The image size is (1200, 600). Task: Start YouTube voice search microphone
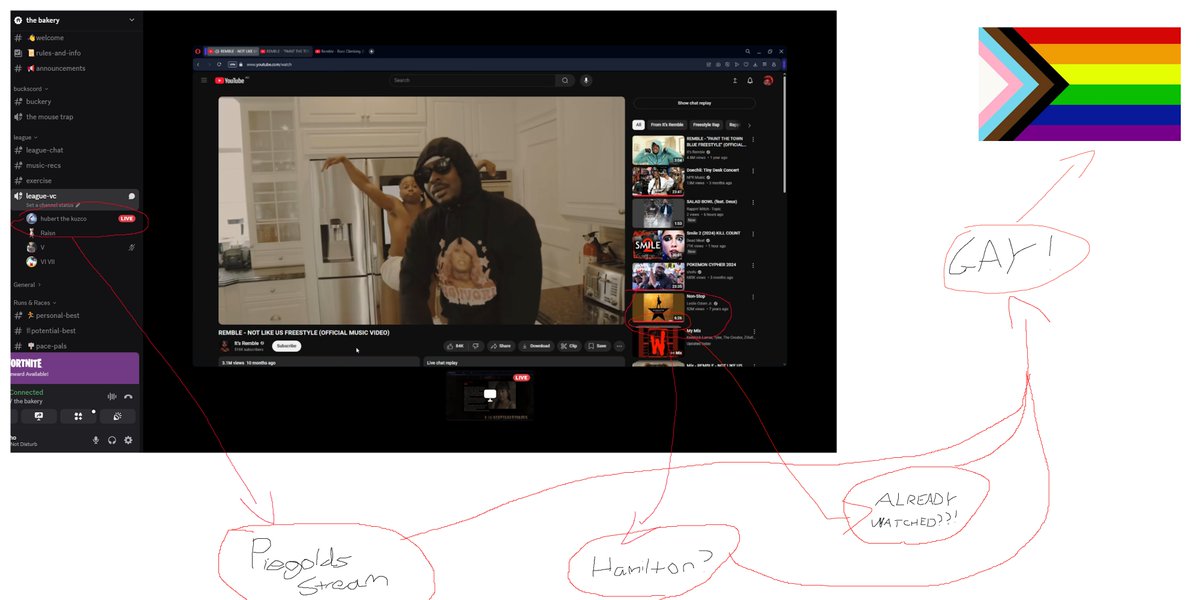tap(586, 80)
